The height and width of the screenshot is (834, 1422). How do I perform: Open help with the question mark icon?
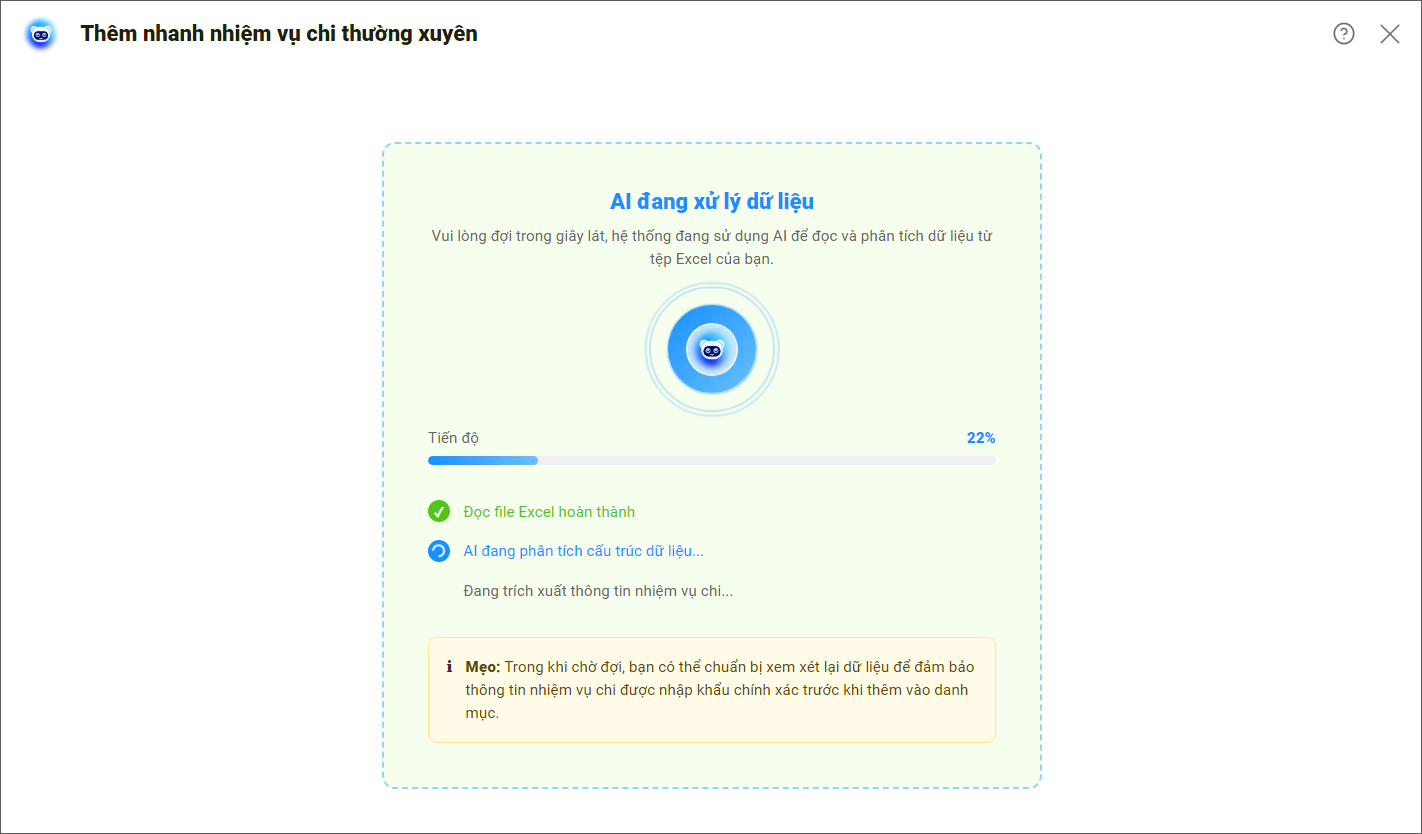1343,34
